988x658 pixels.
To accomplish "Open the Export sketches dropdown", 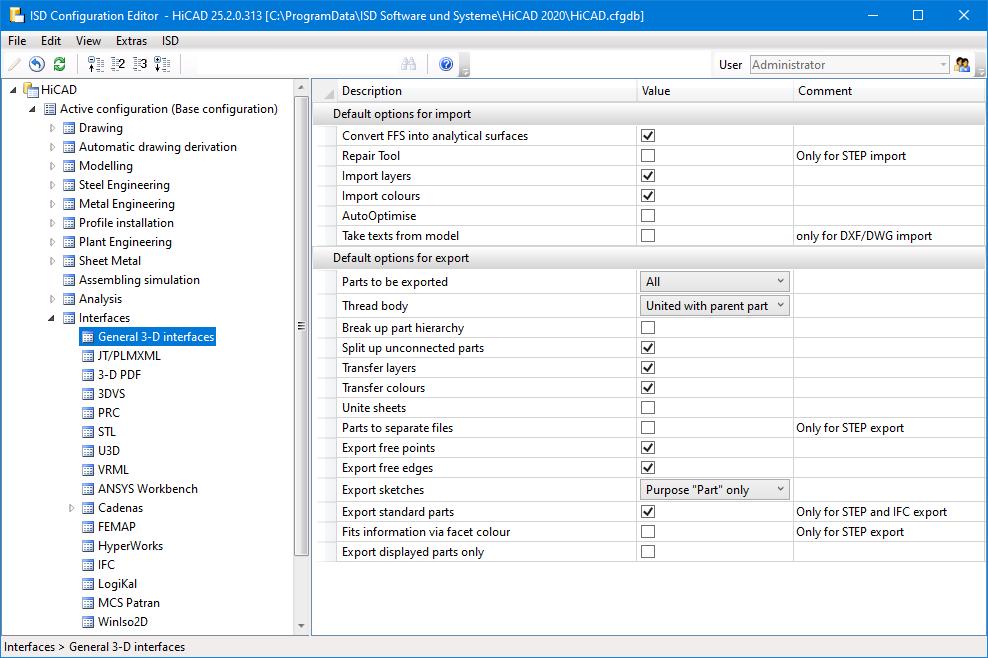I will [x=714, y=490].
